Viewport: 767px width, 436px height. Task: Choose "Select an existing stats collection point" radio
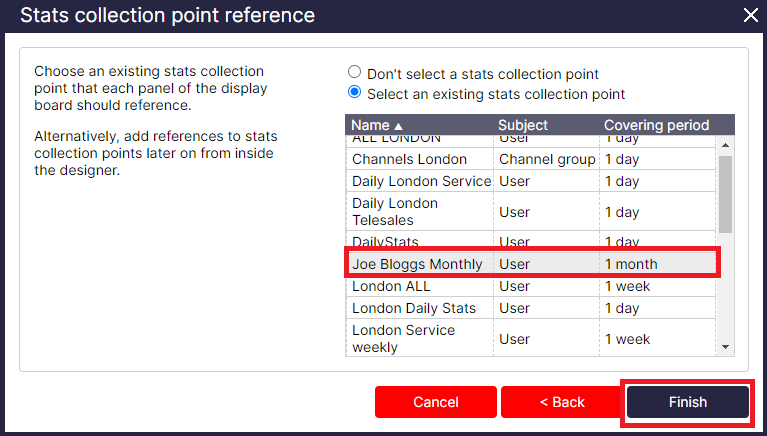coord(354,93)
